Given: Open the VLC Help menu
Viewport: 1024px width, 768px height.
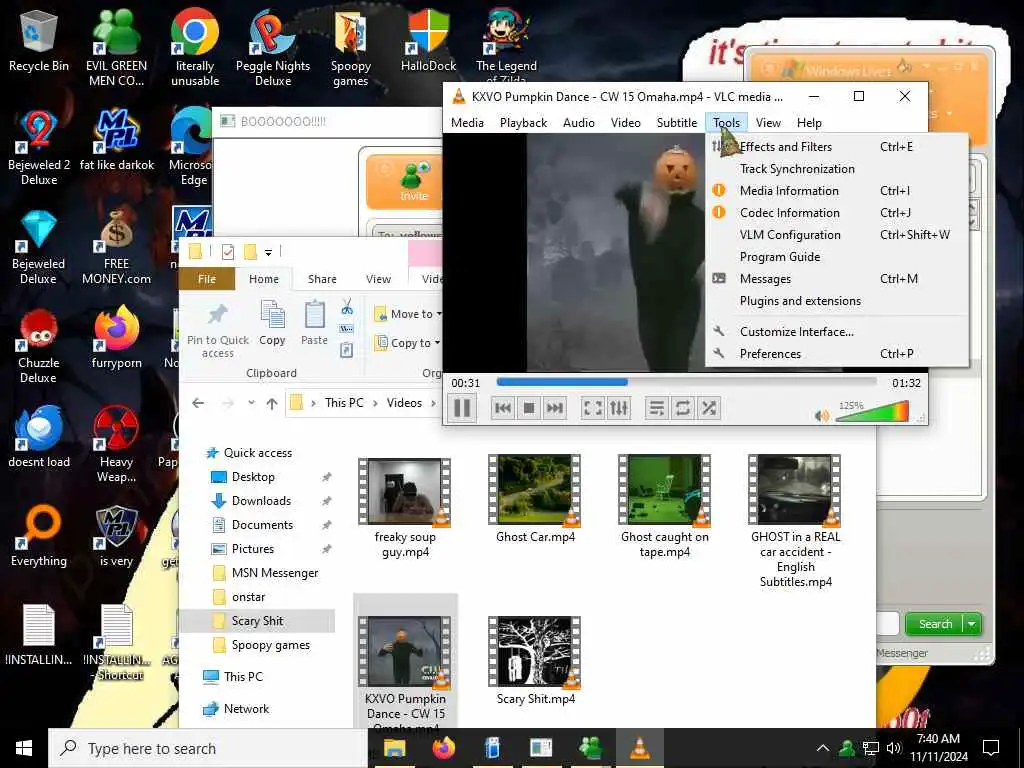Looking at the screenshot, I should click(x=809, y=123).
